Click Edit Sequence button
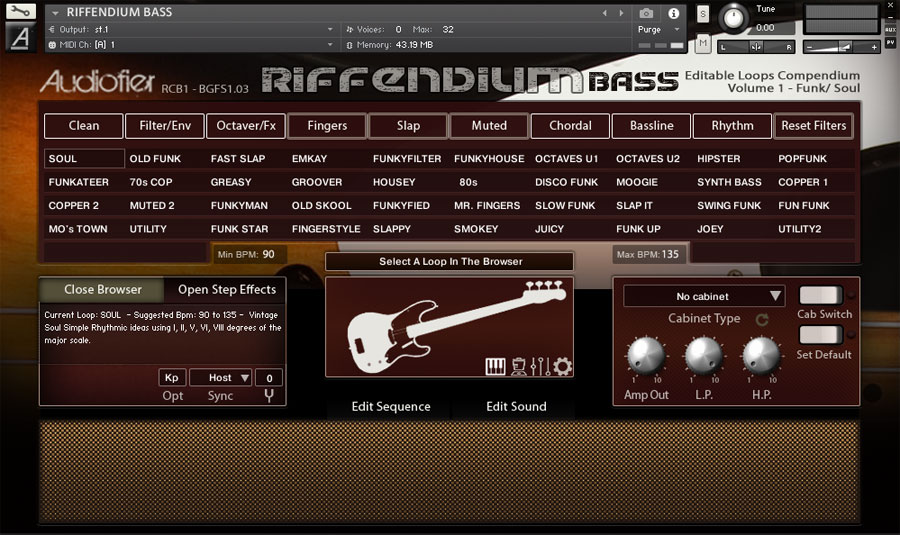 click(x=391, y=406)
